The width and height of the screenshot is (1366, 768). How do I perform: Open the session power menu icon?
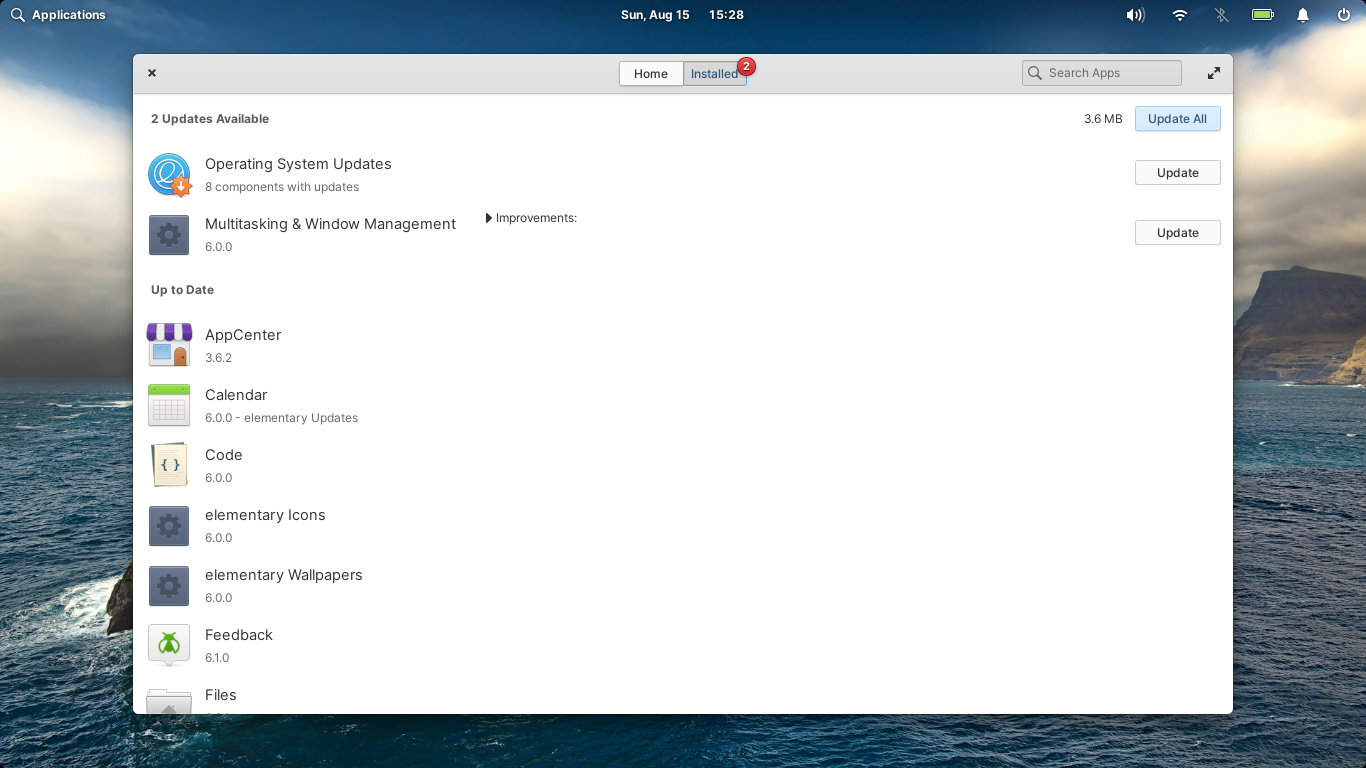(x=1344, y=15)
